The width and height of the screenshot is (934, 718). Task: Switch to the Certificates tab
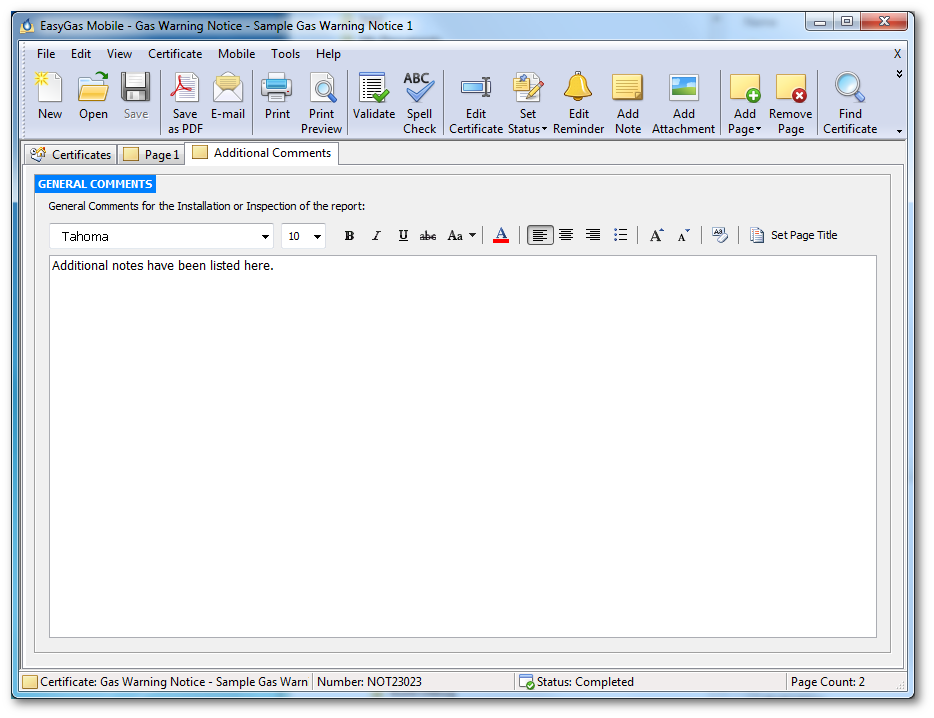(x=71, y=154)
